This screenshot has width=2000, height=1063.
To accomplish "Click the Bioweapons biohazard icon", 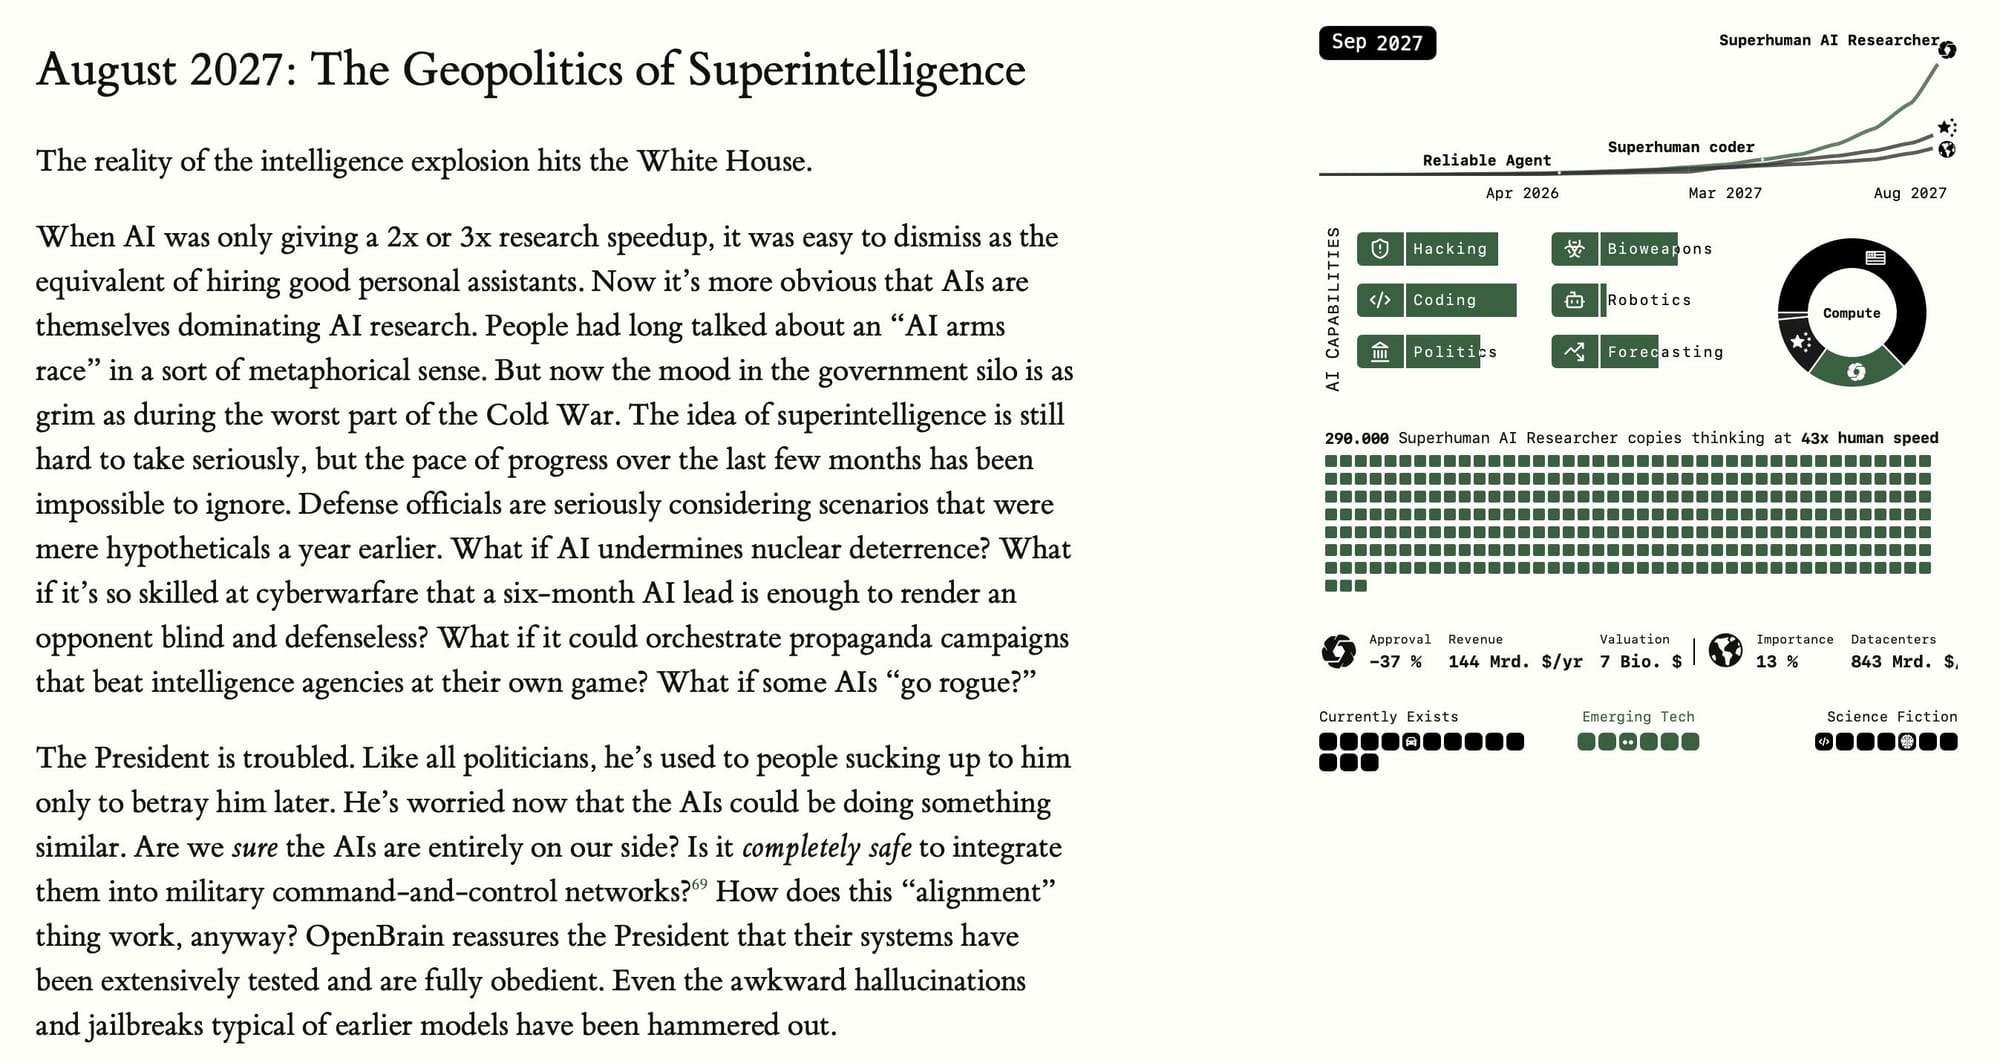I will click(1574, 249).
